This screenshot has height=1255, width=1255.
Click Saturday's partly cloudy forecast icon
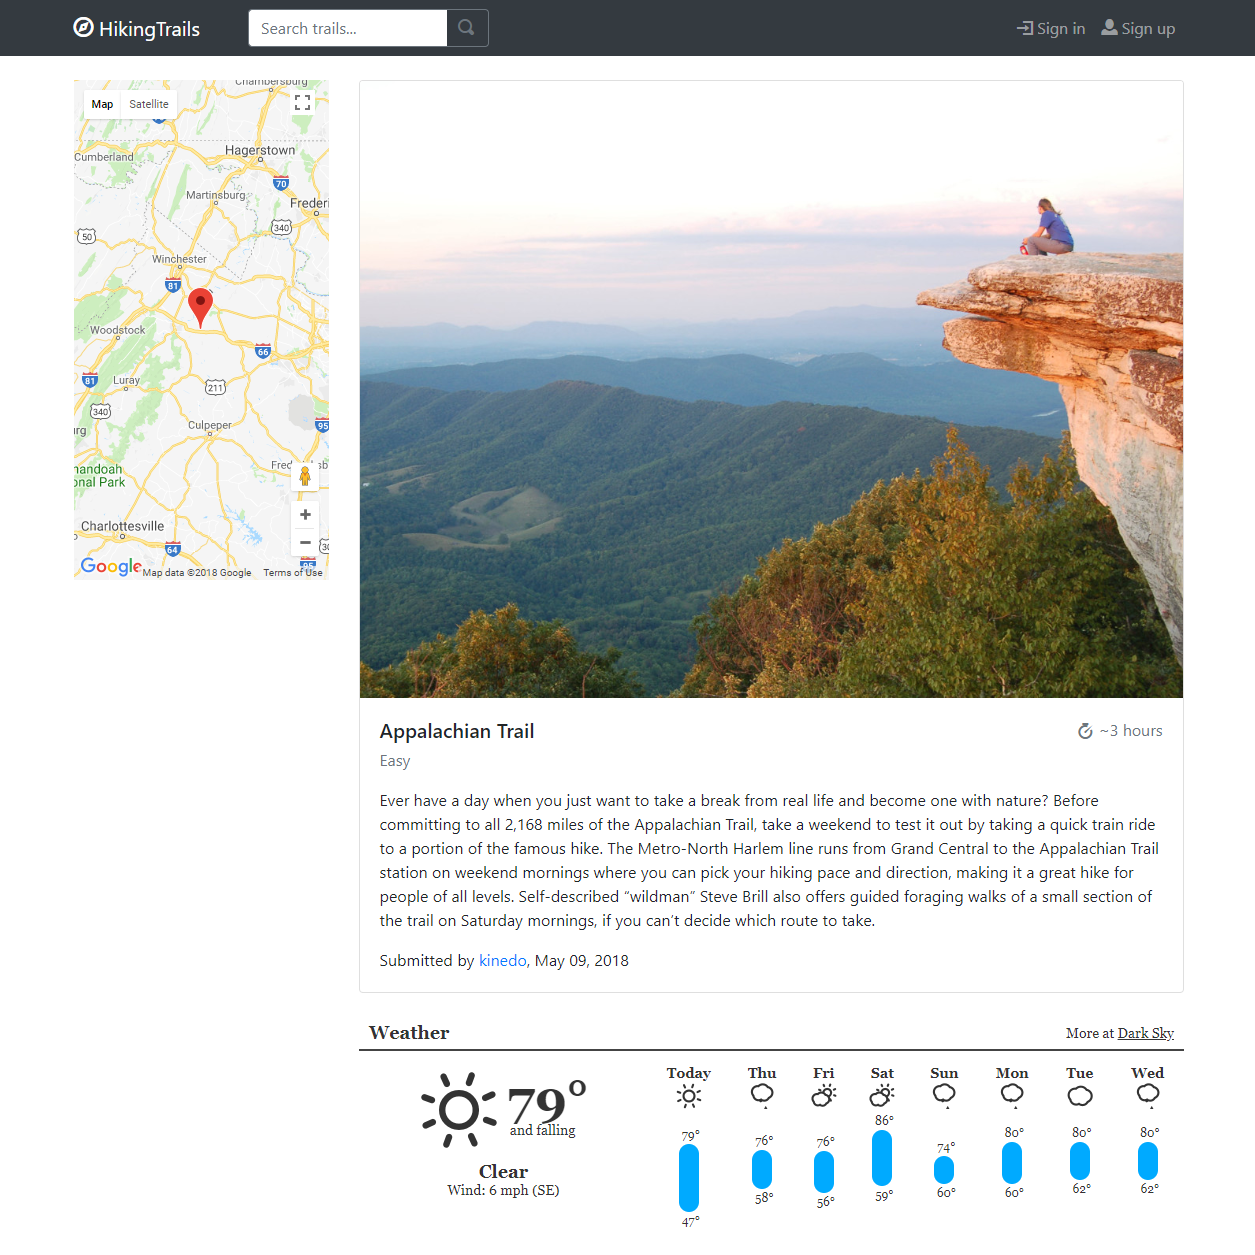coord(882,1096)
